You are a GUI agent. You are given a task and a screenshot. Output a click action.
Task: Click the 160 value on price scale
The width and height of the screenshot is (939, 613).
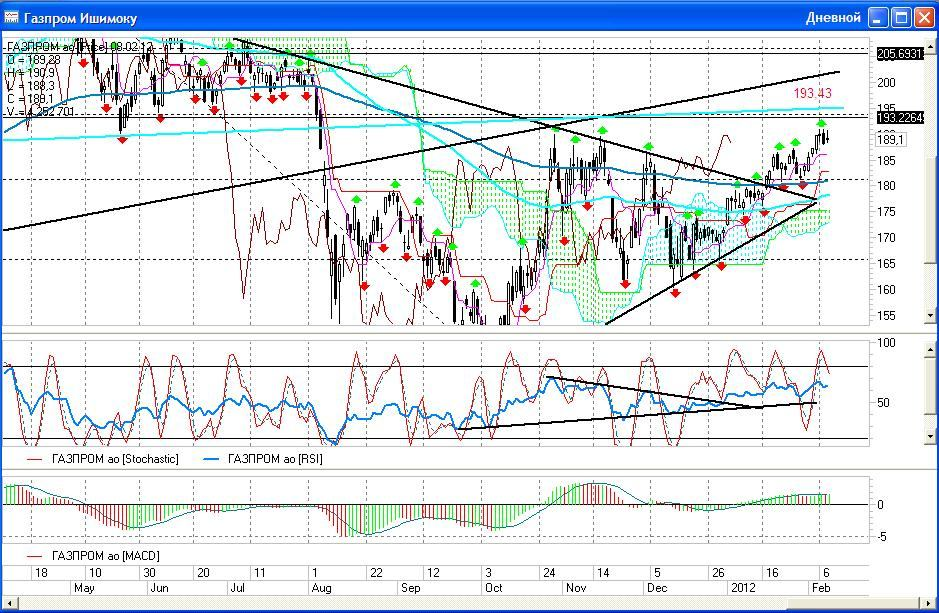click(x=886, y=290)
